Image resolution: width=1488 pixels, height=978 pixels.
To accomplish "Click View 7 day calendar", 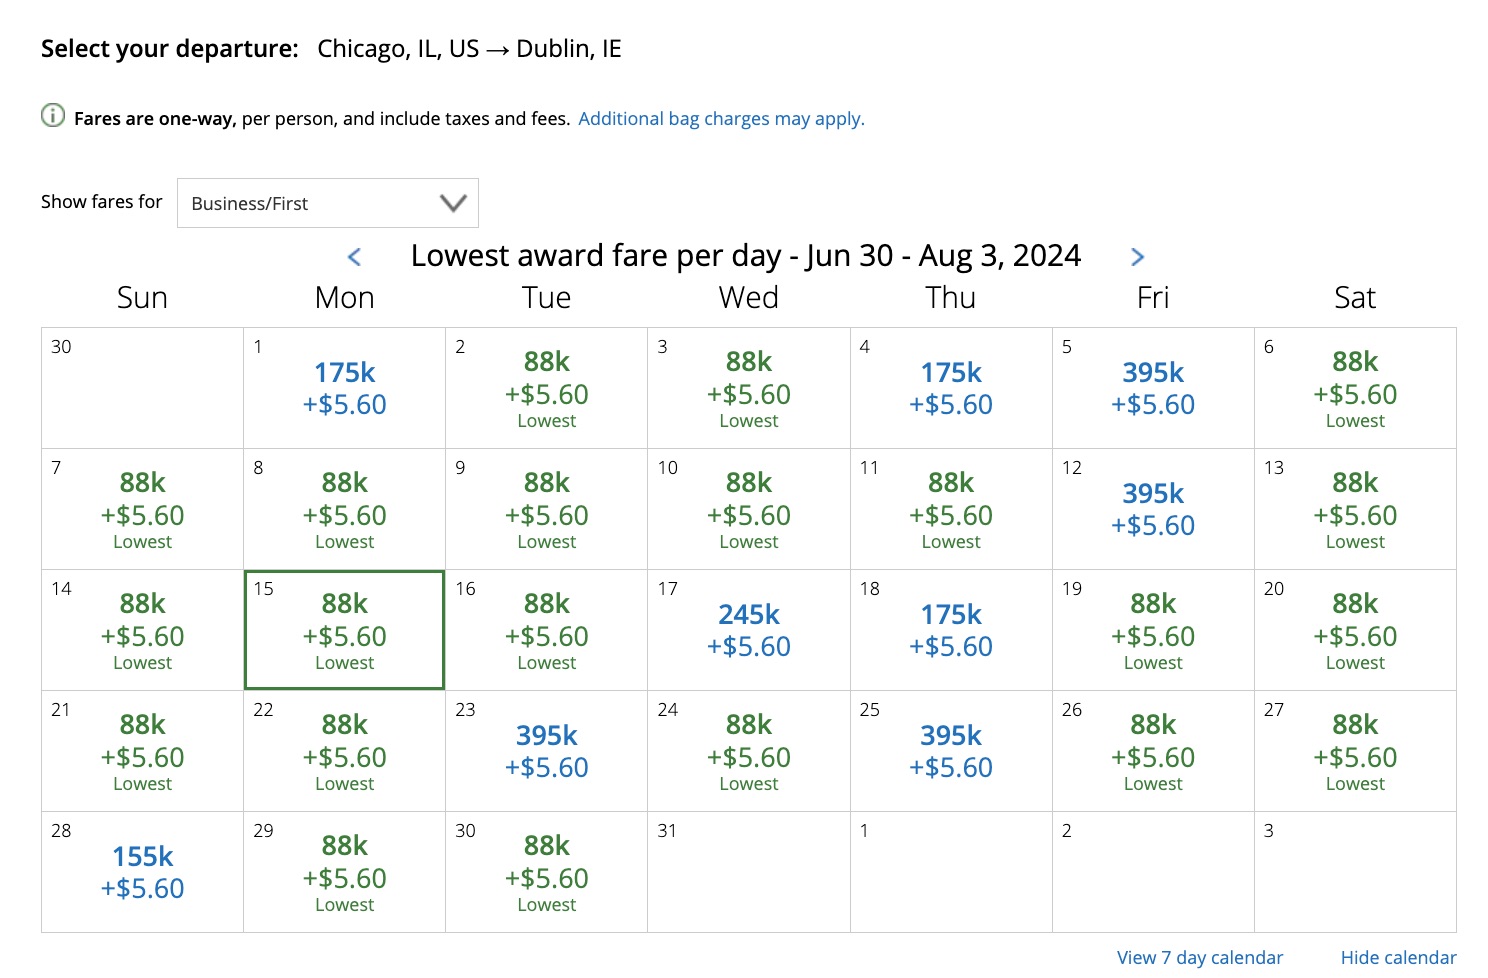I will (1199, 957).
